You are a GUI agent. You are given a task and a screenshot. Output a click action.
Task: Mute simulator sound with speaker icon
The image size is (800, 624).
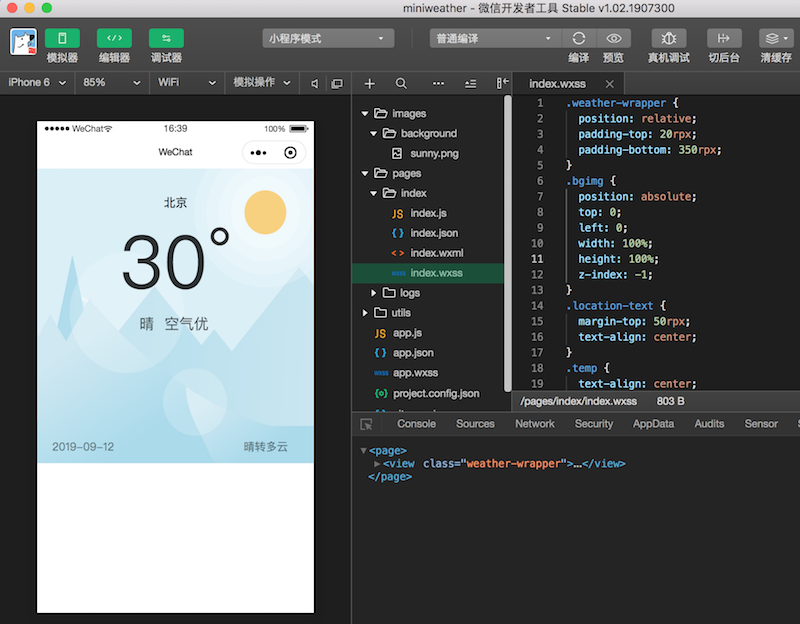pos(315,83)
